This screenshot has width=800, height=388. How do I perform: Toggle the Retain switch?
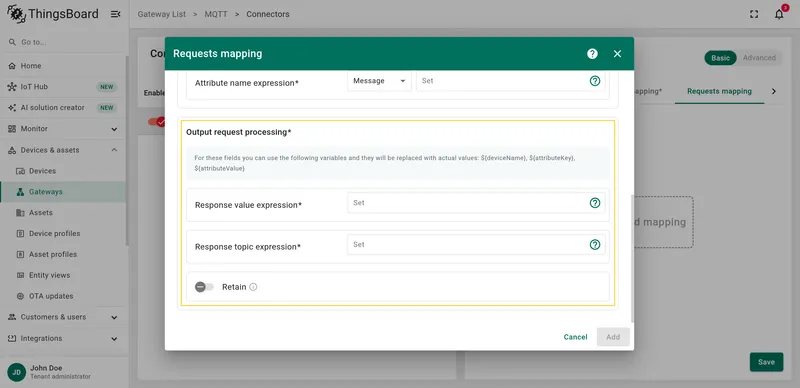coord(204,287)
